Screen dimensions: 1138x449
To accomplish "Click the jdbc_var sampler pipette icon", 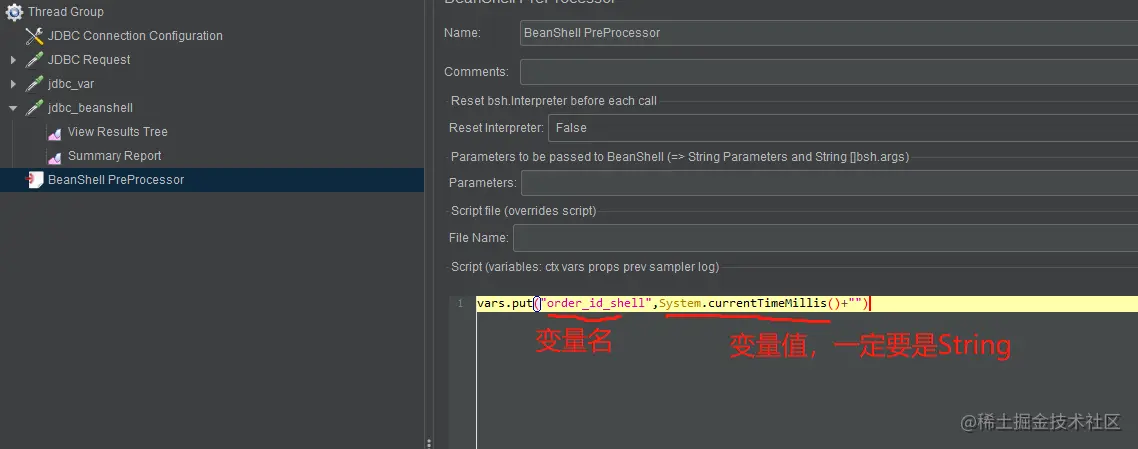I will (x=34, y=83).
